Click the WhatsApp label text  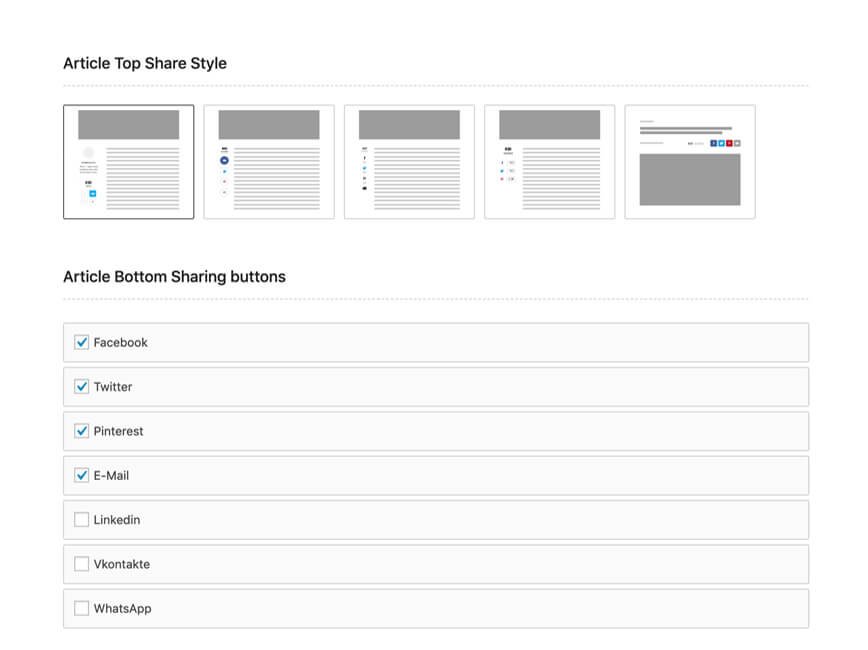point(122,608)
